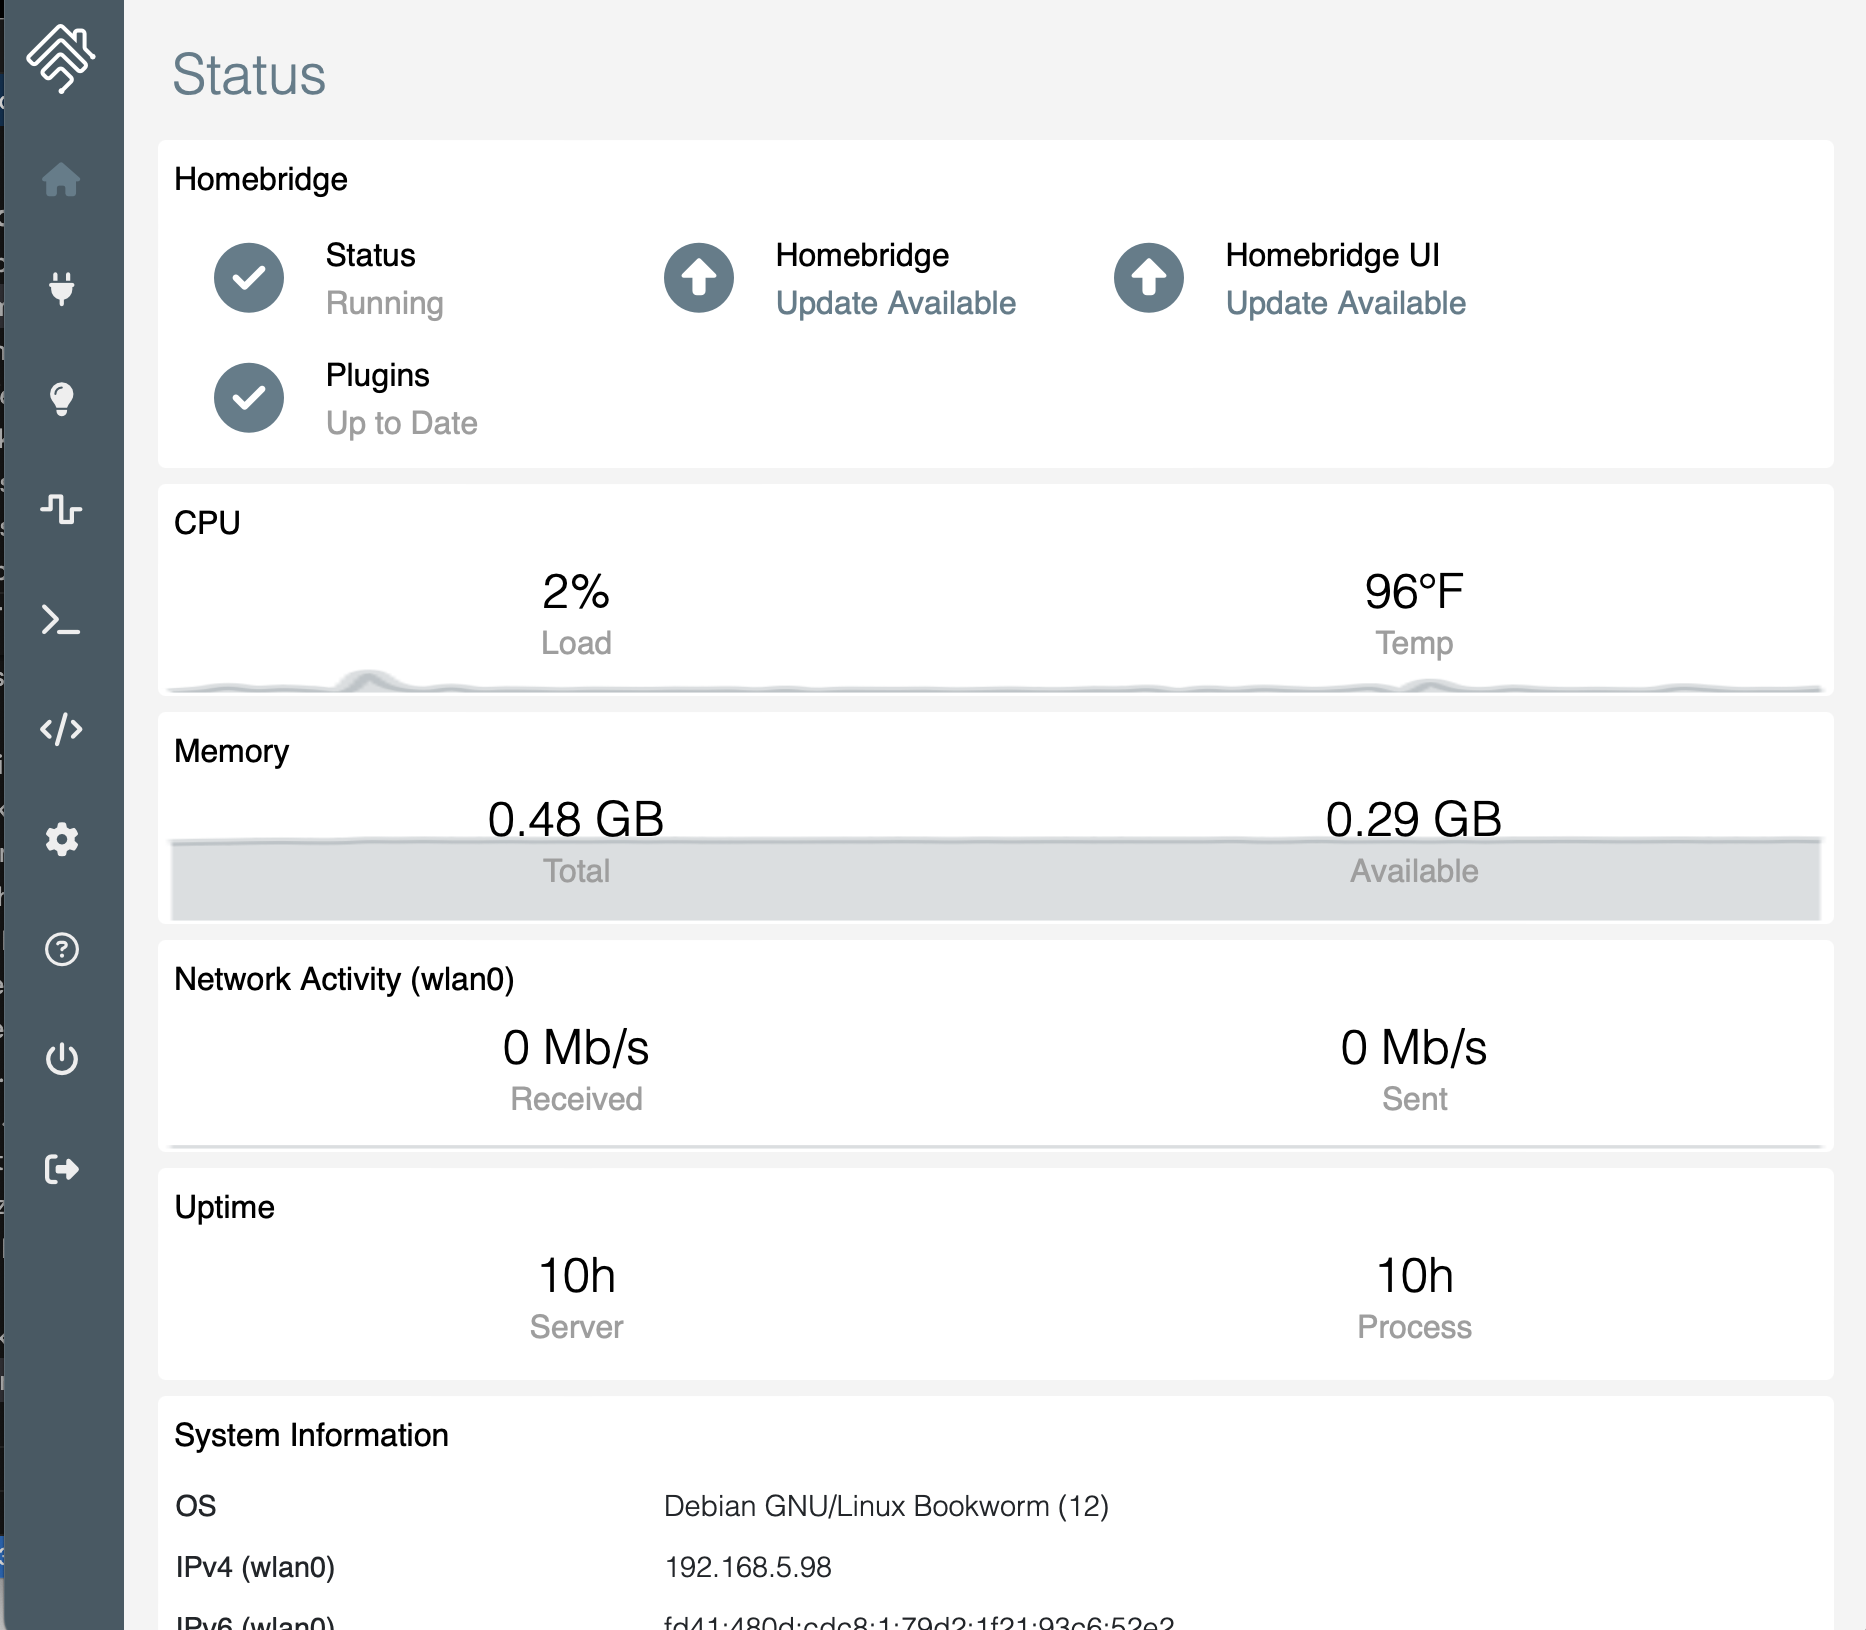Click OS value 'Debian GNU/Linux Bookworm (12)'
This screenshot has height=1630, width=1866.
pos(886,1506)
